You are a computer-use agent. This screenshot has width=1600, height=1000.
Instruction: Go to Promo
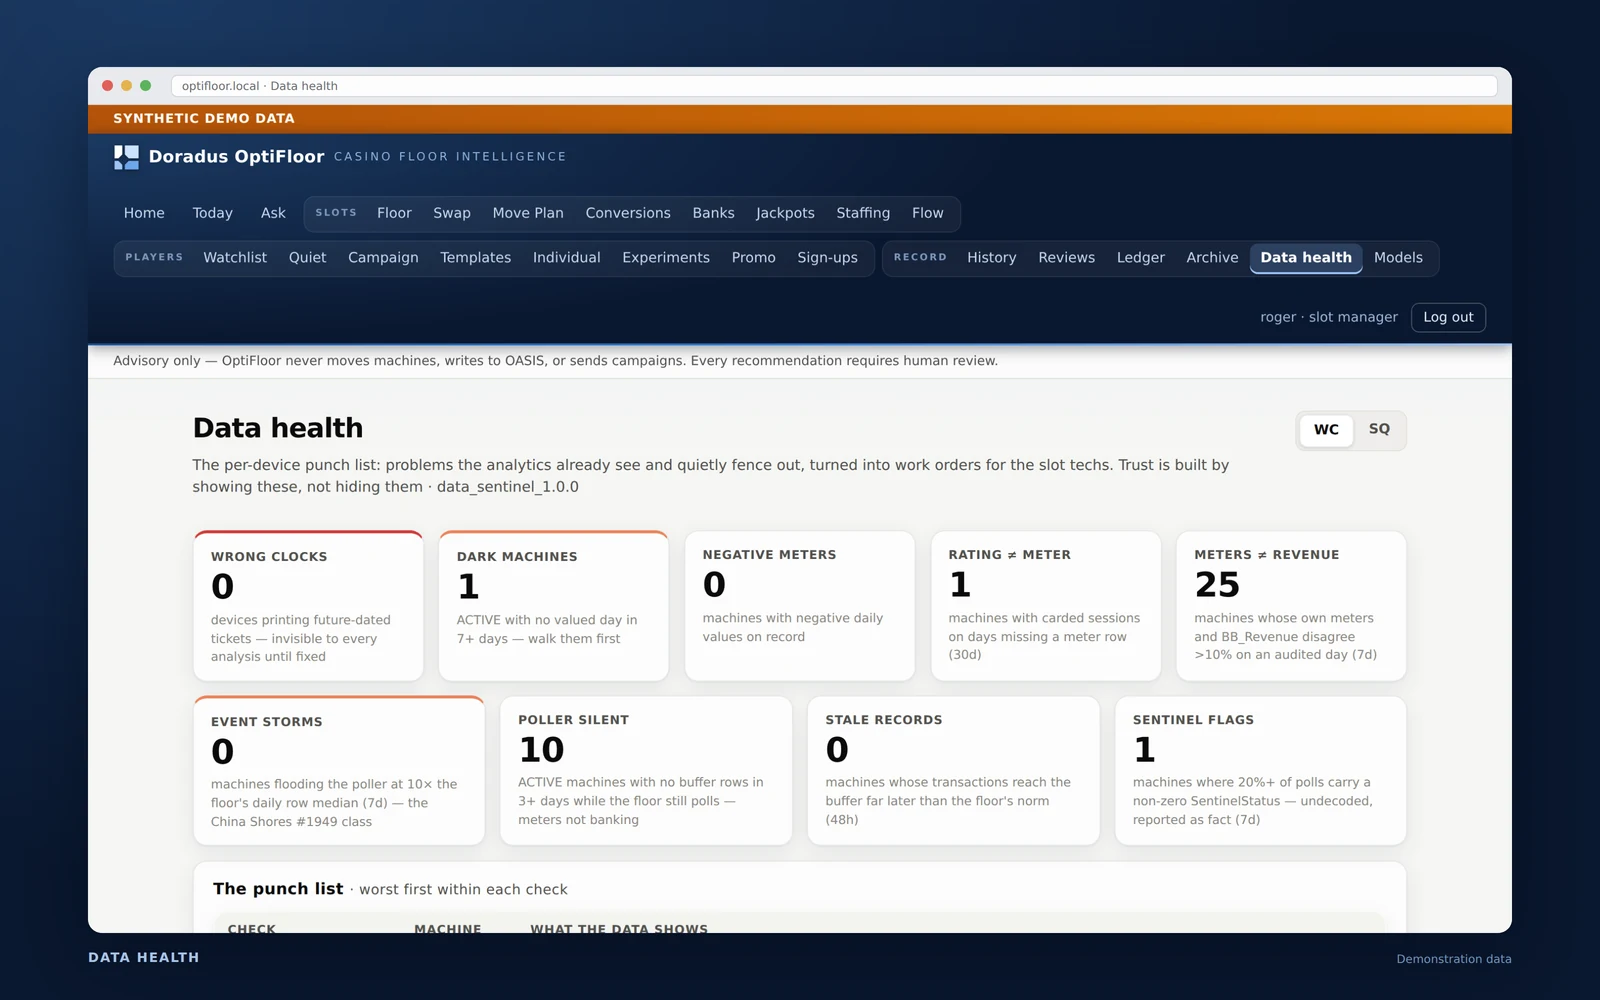click(753, 258)
